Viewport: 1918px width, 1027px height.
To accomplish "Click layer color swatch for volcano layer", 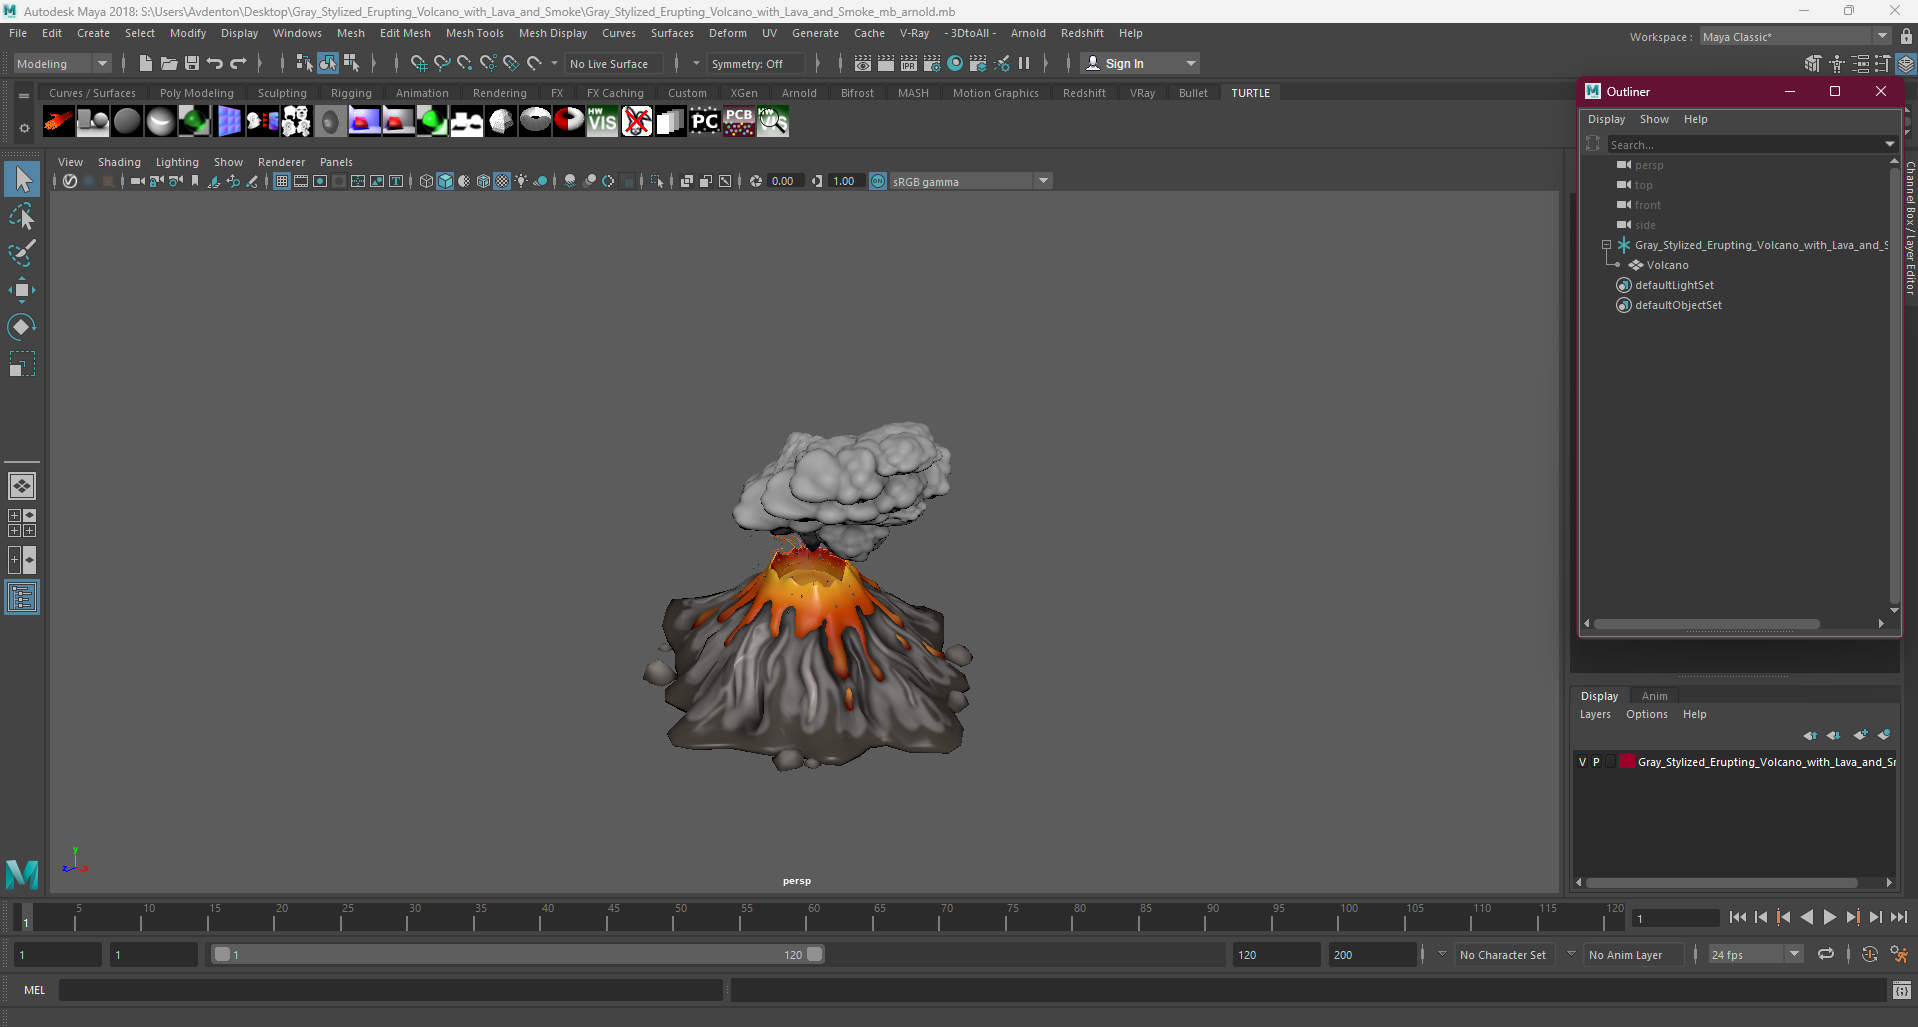I will [x=1627, y=762].
